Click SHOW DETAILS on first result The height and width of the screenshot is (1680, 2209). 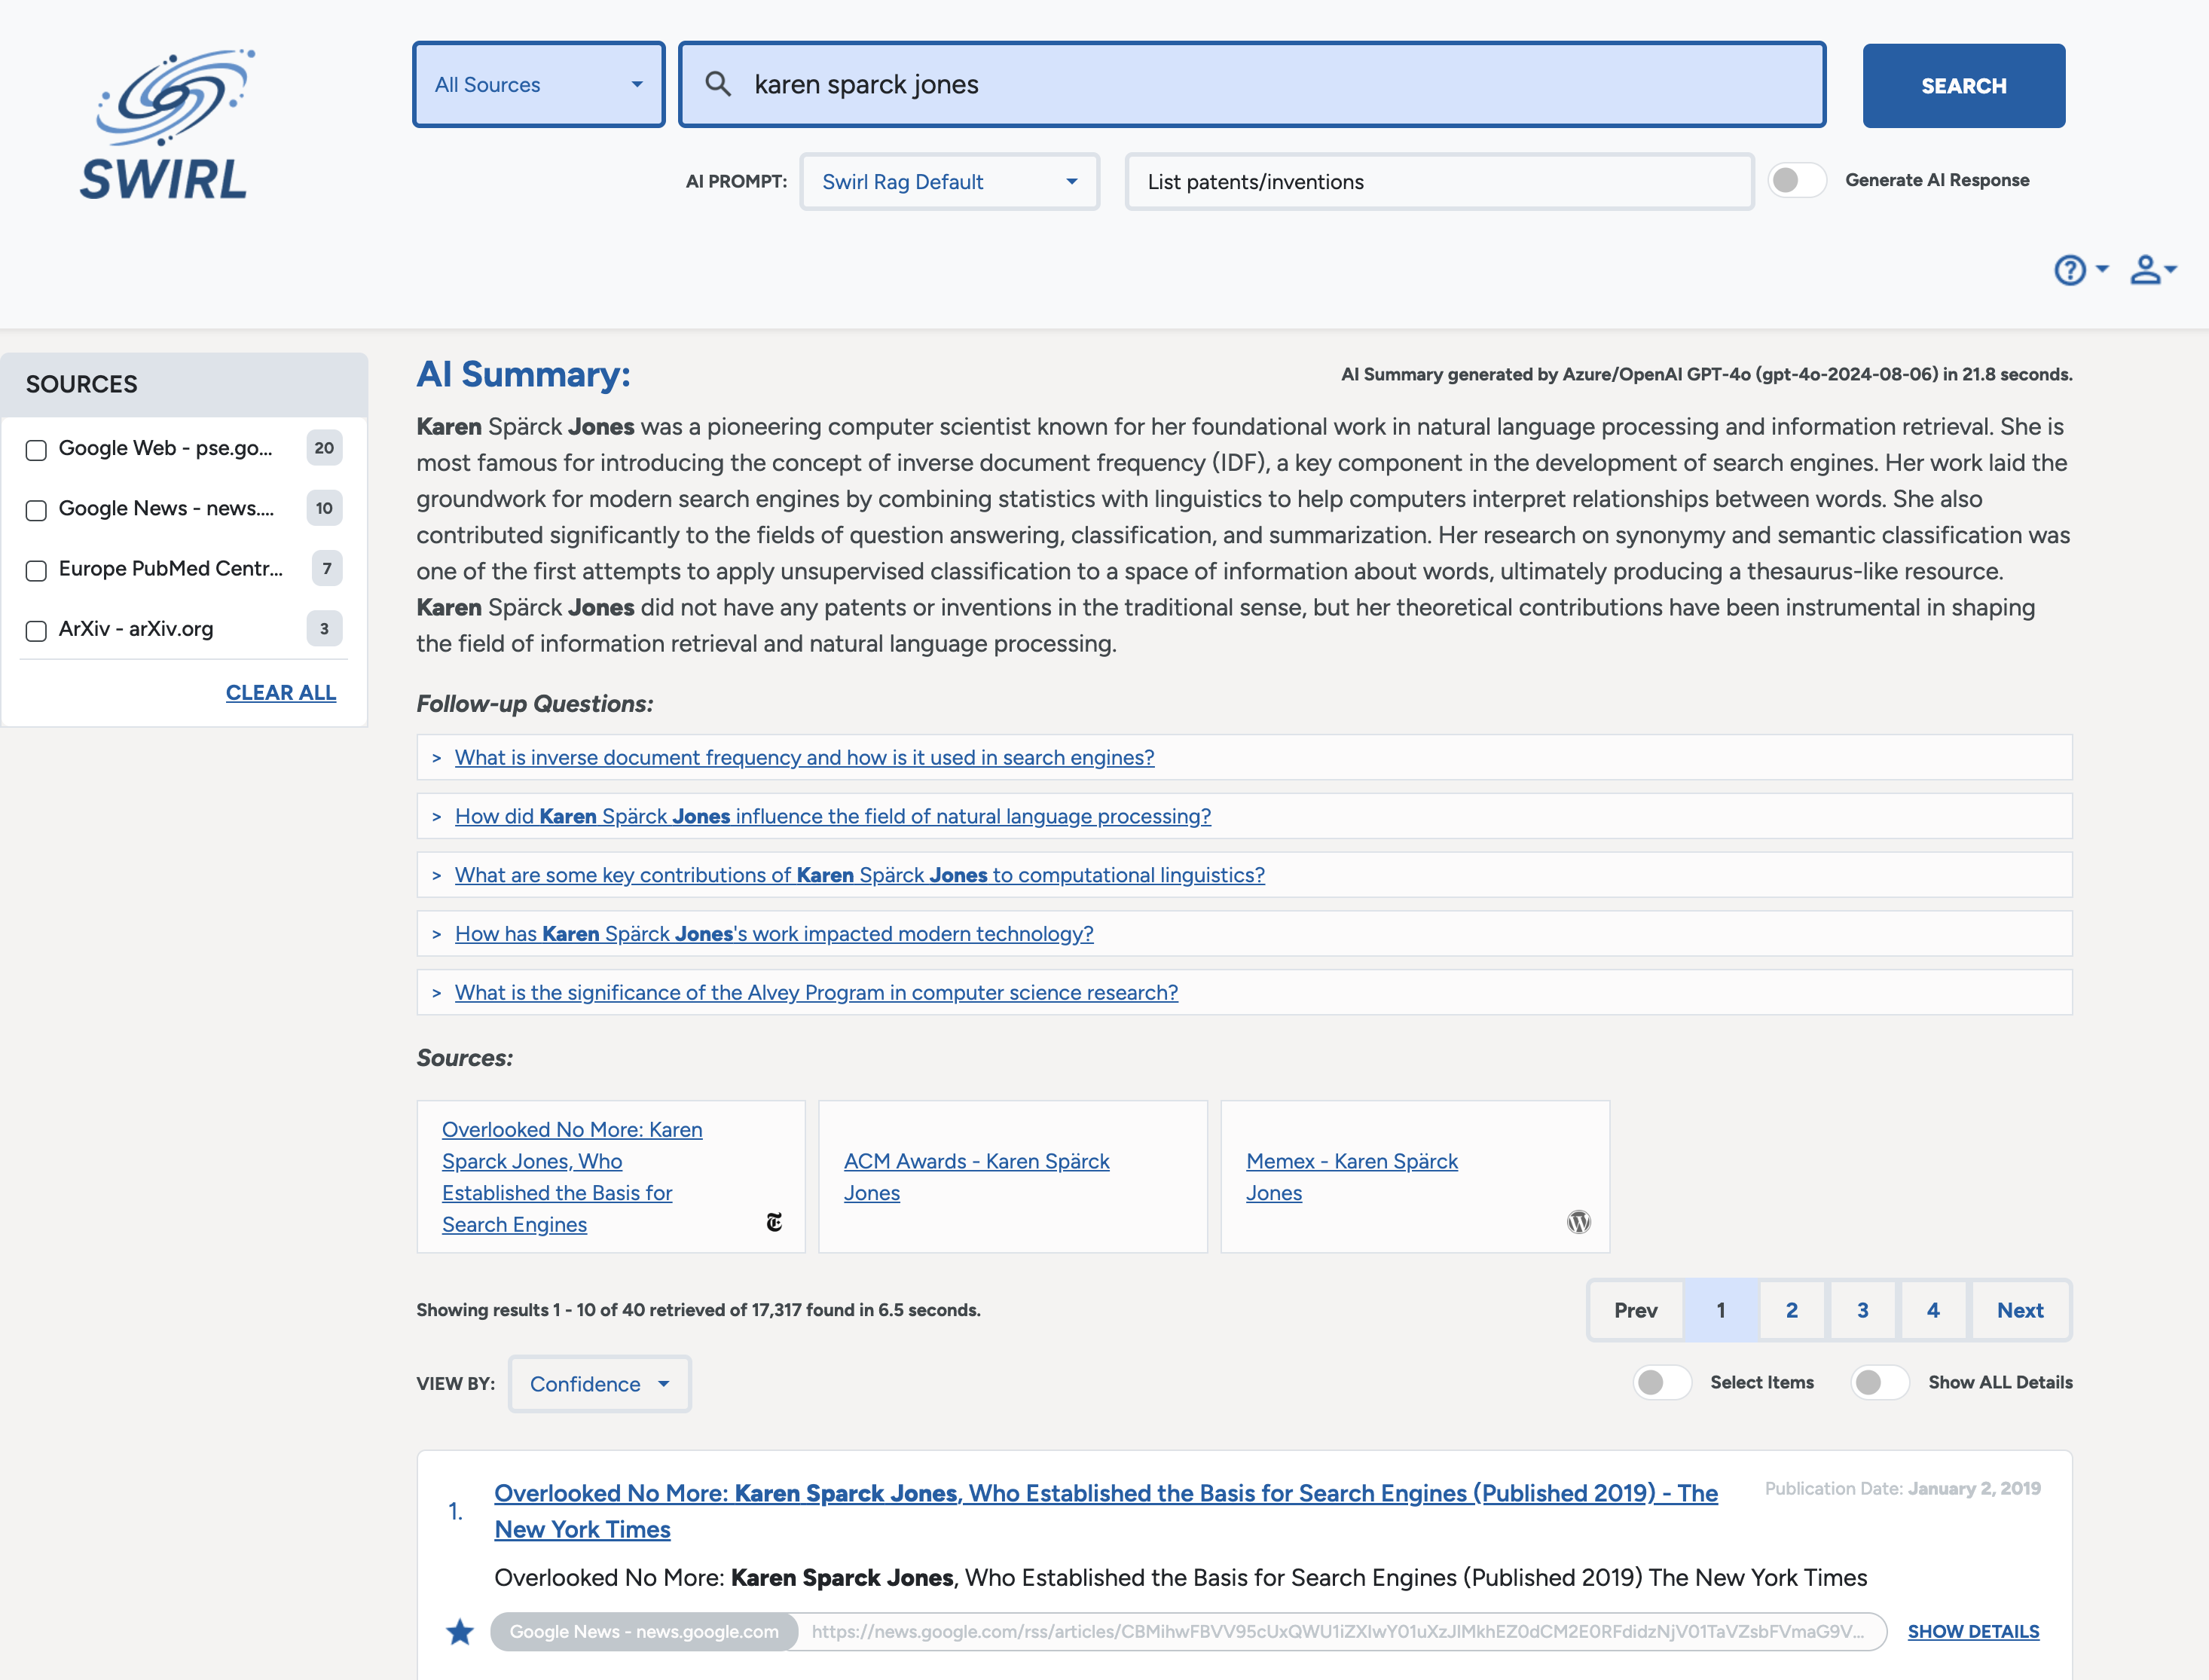pos(1973,1632)
